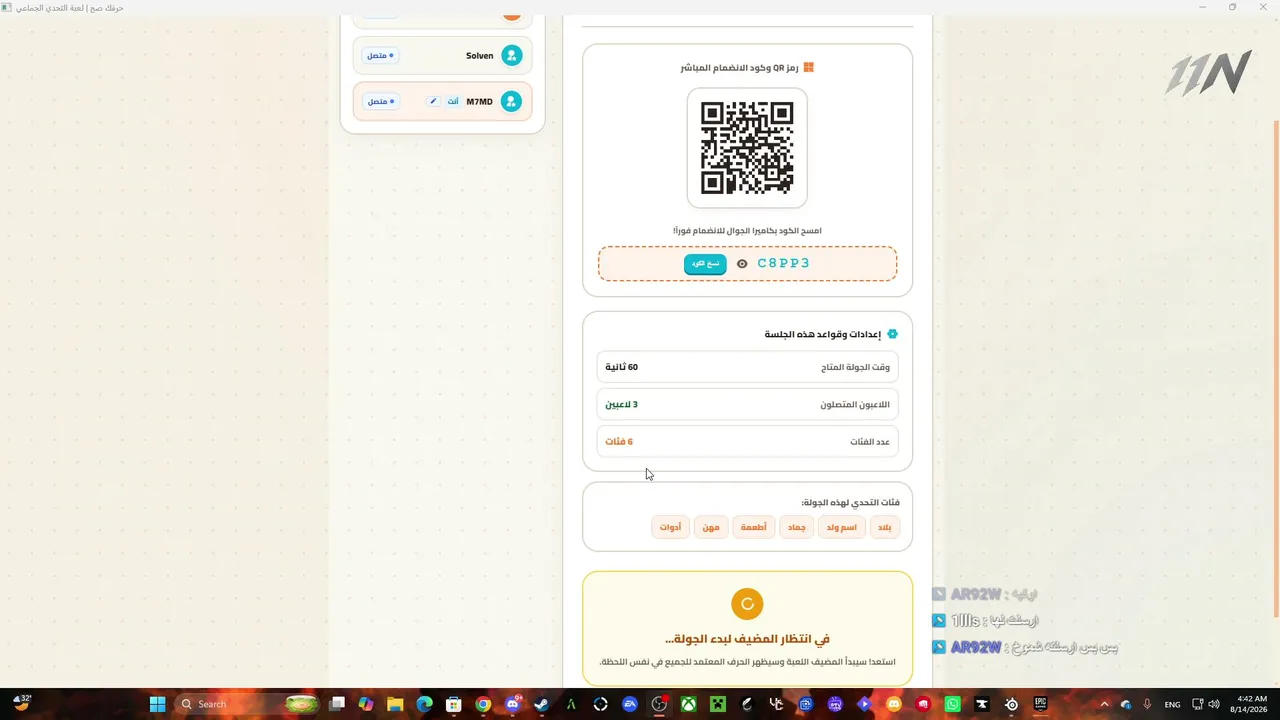Click the M7MD player avatar icon

coord(511,101)
